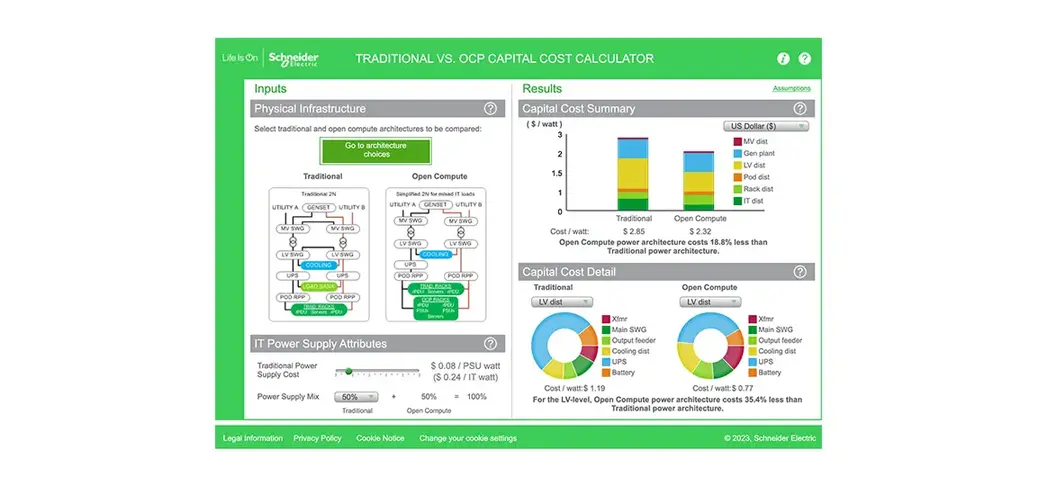Click the Traditional stacked cost bar

pos(633,173)
